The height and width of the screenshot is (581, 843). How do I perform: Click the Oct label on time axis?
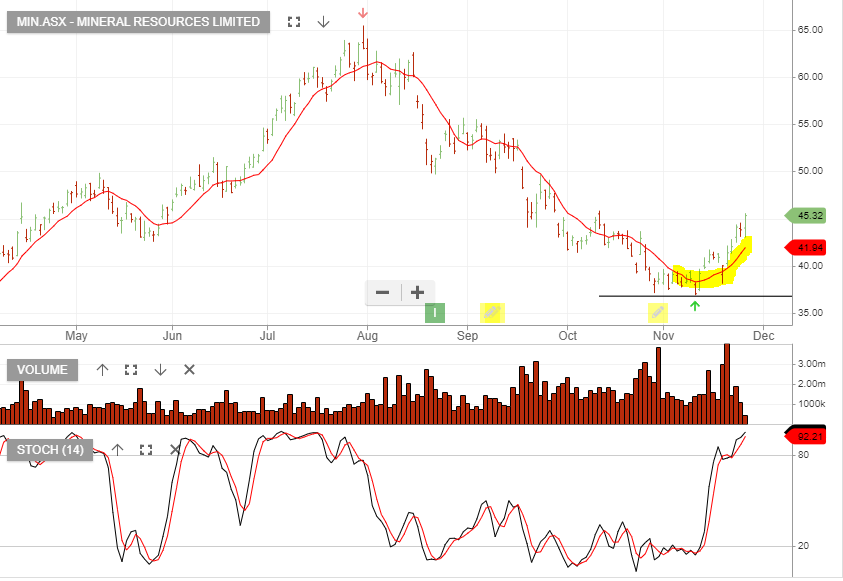tap(568, 336)
